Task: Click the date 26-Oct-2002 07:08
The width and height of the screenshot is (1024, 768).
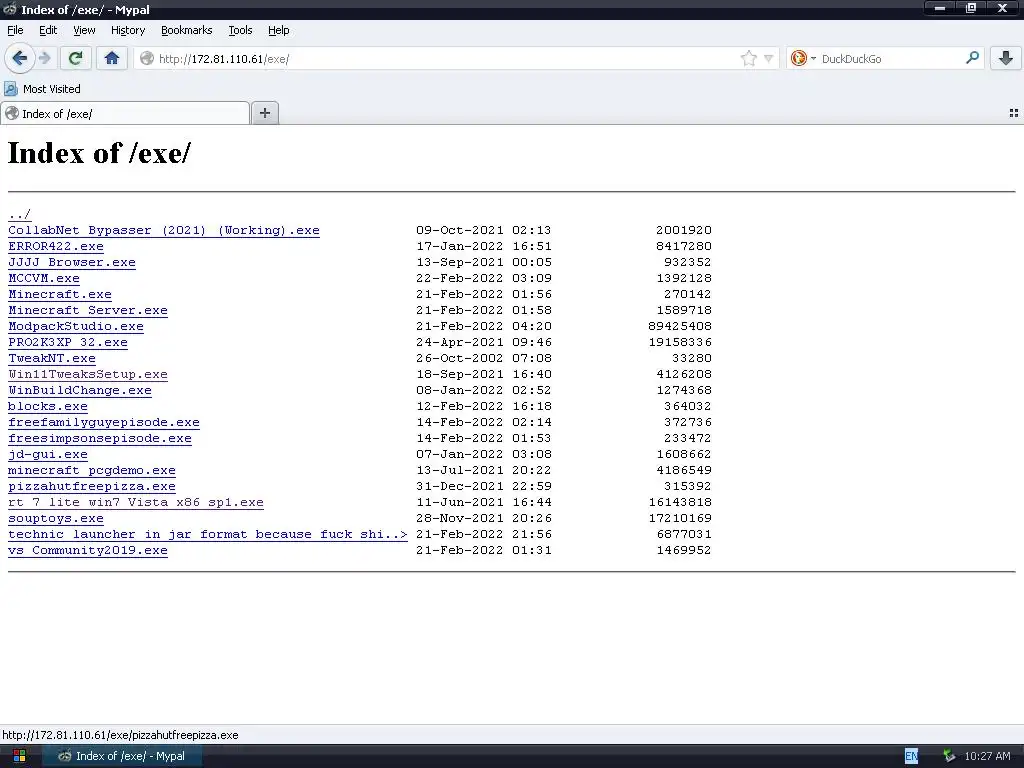Action: pyautogui.click(x=484, y=359)
